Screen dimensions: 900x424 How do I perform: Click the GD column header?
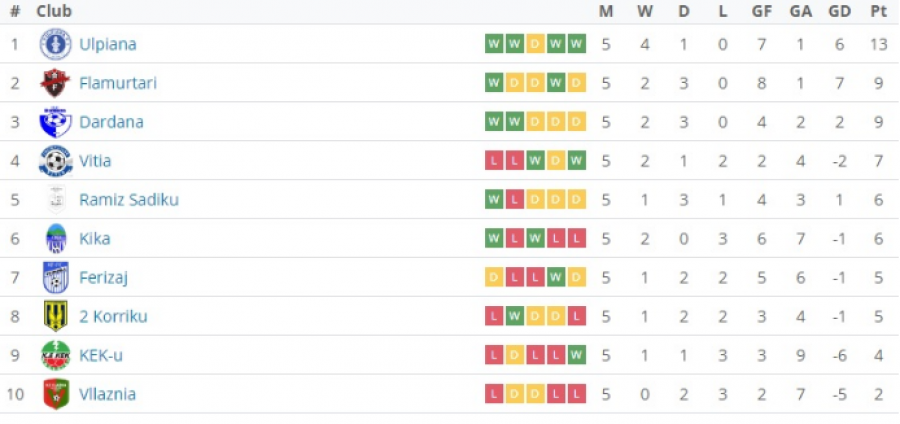coord(840,11)
